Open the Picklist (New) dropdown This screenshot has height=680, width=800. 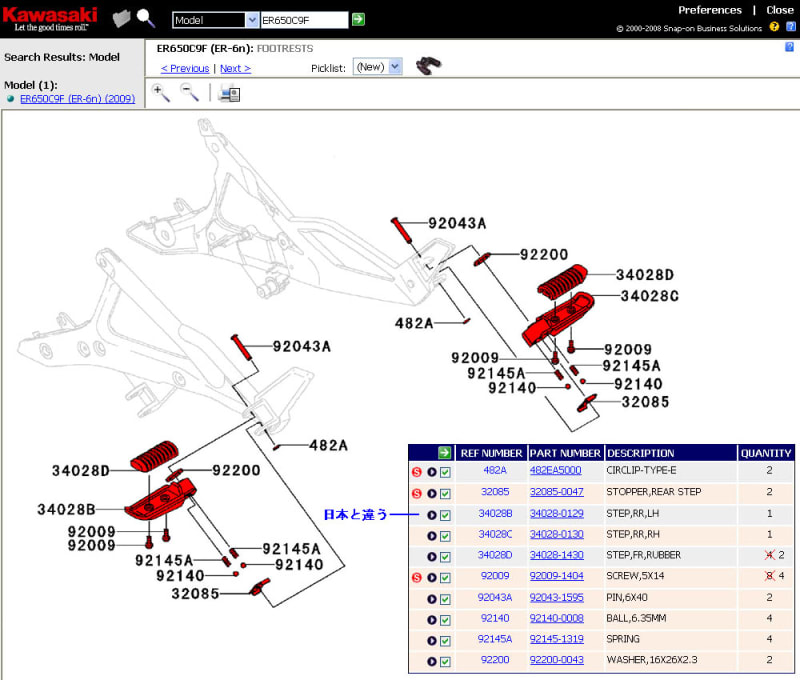(378, 67)
